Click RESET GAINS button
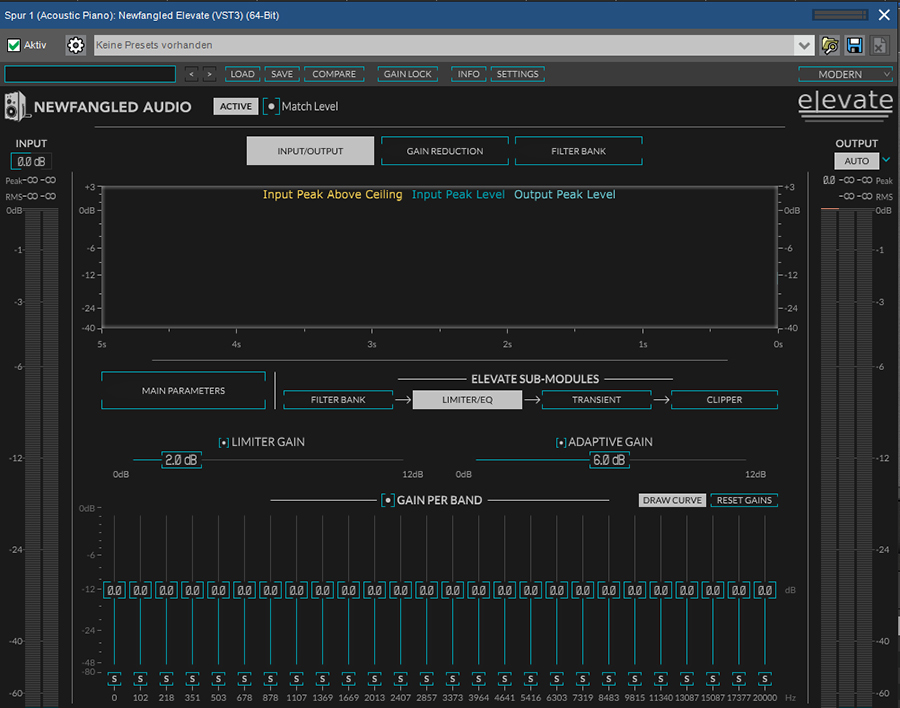 click(744, 500)
